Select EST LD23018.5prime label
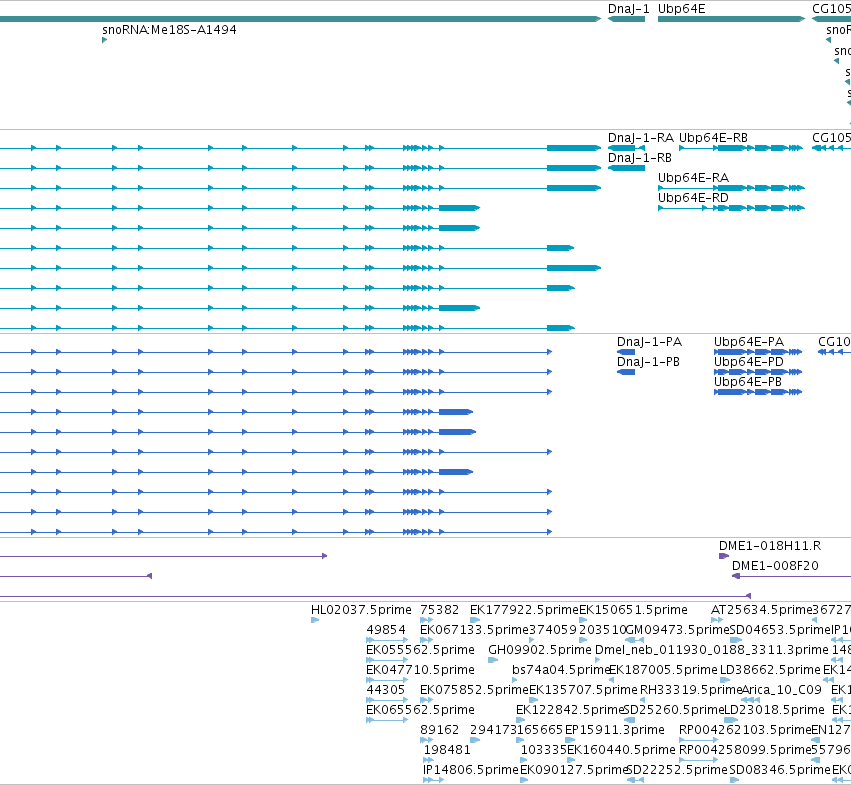 774,711
